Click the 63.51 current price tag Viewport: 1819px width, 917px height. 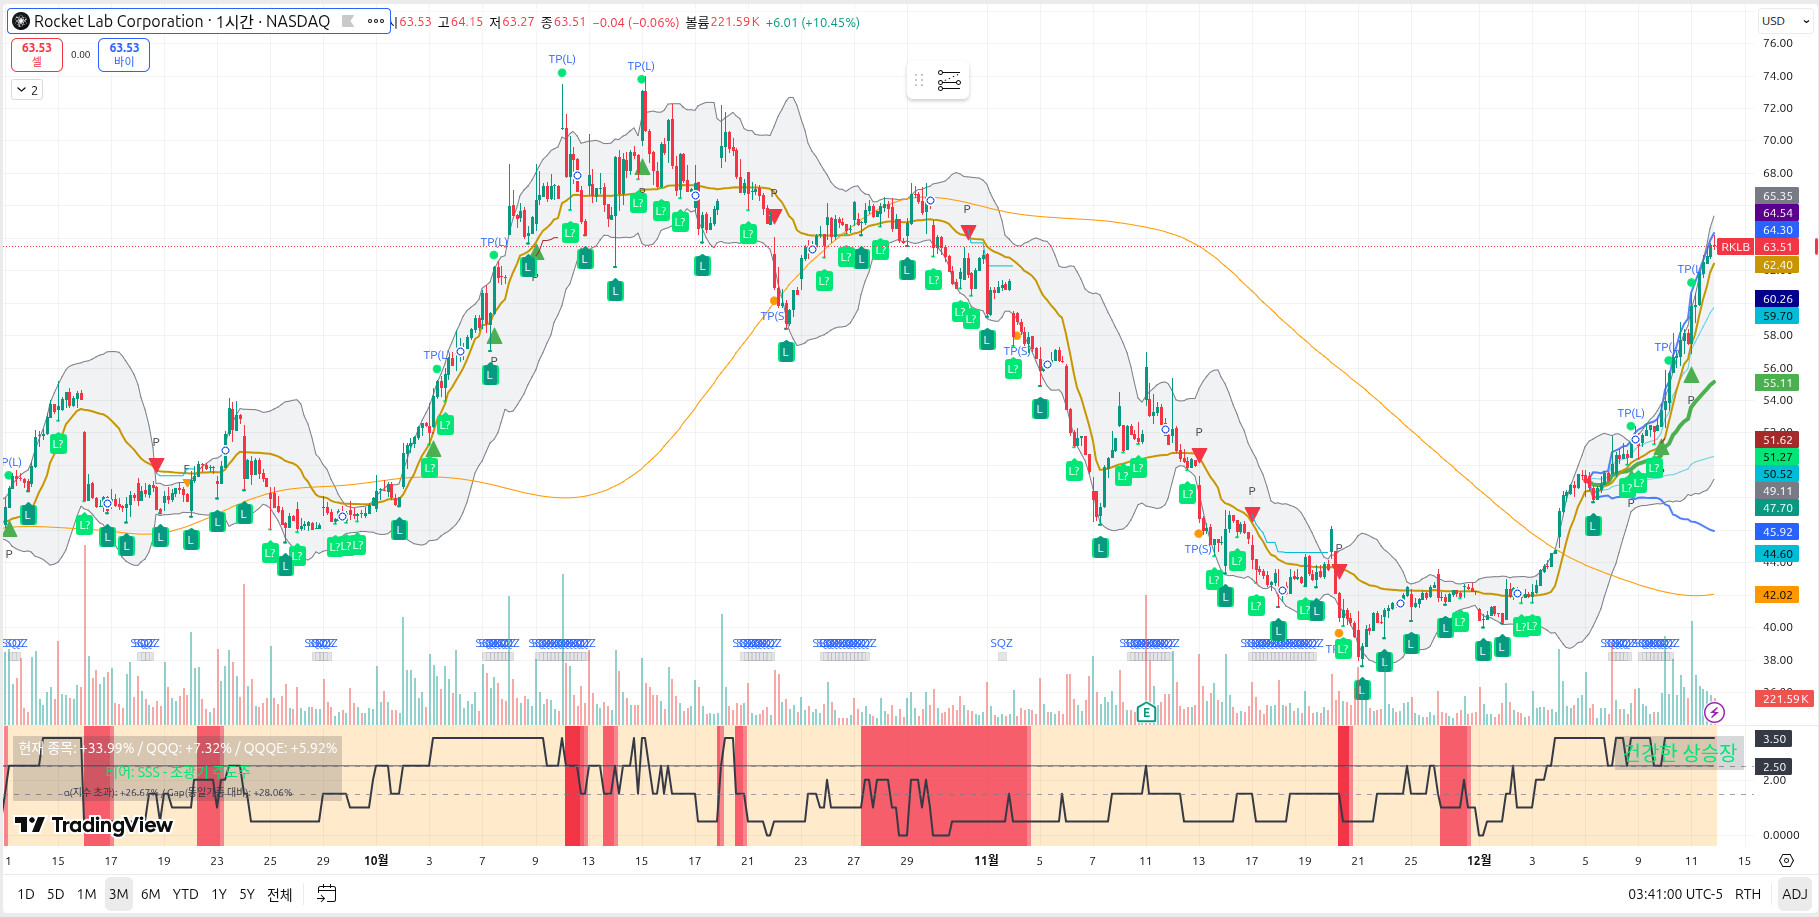coord(1778,247)
